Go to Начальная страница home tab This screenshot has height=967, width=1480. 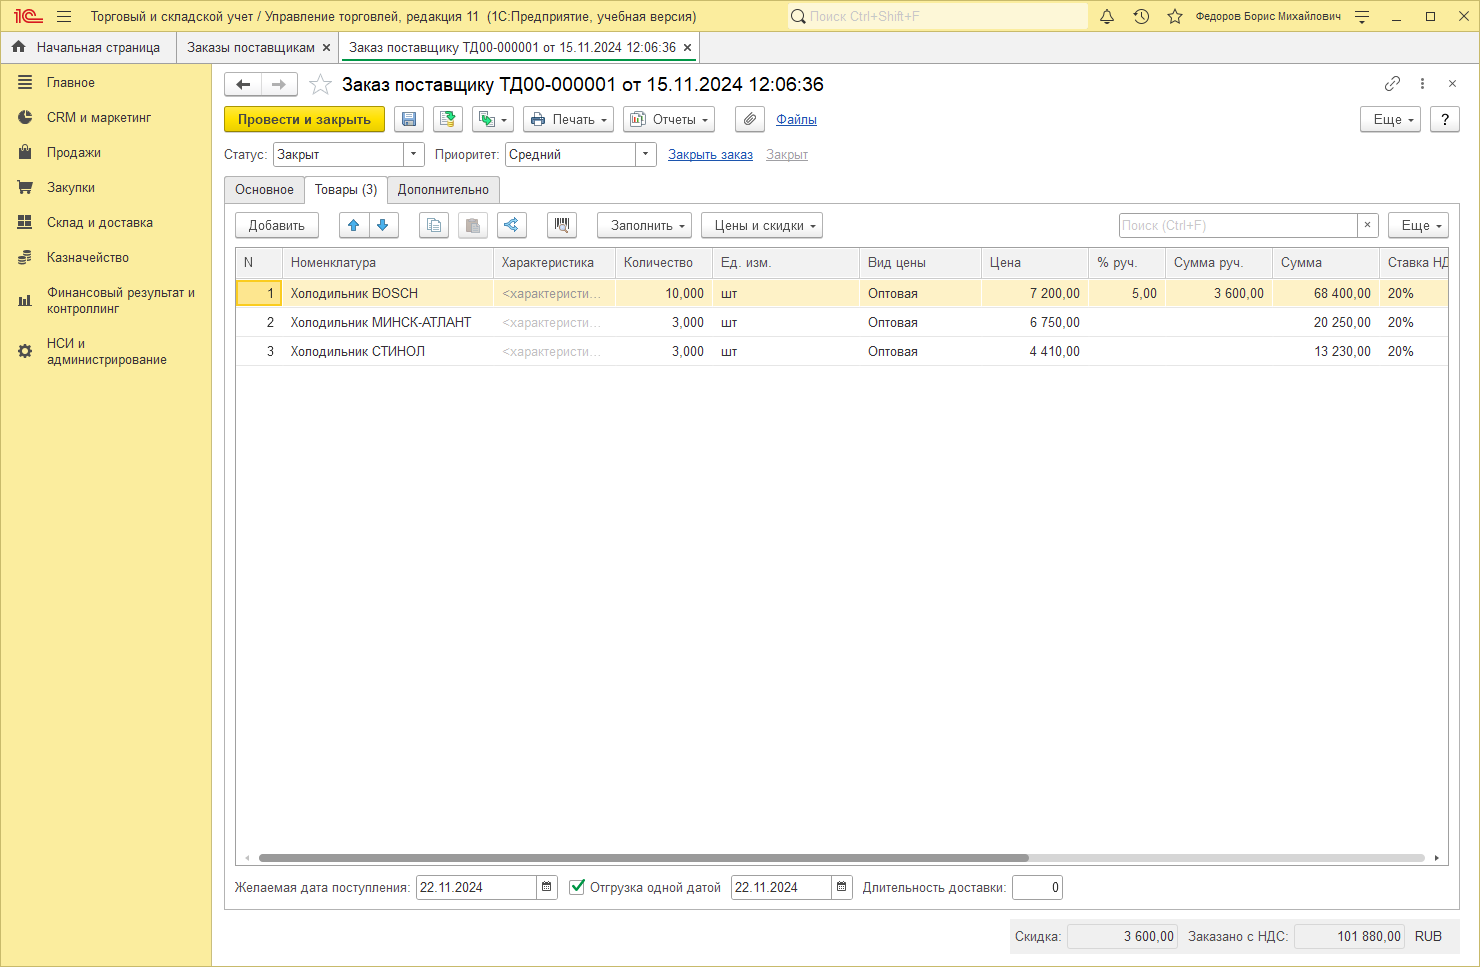pyautogui.click(x=87, y=47)
